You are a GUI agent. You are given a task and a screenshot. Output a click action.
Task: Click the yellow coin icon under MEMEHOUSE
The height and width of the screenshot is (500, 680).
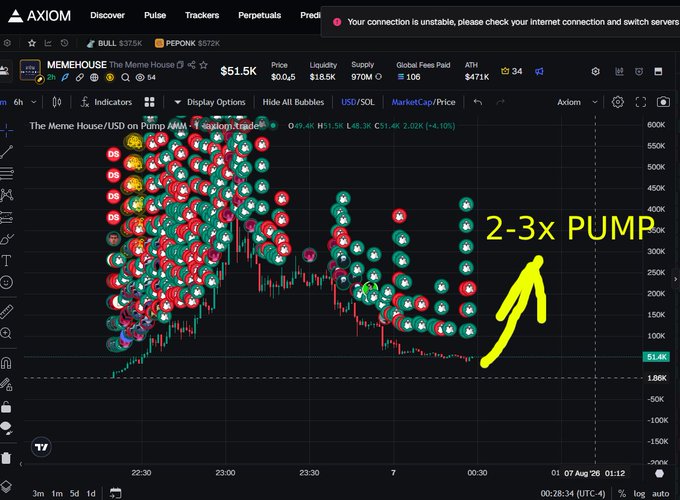click(110, 77)
